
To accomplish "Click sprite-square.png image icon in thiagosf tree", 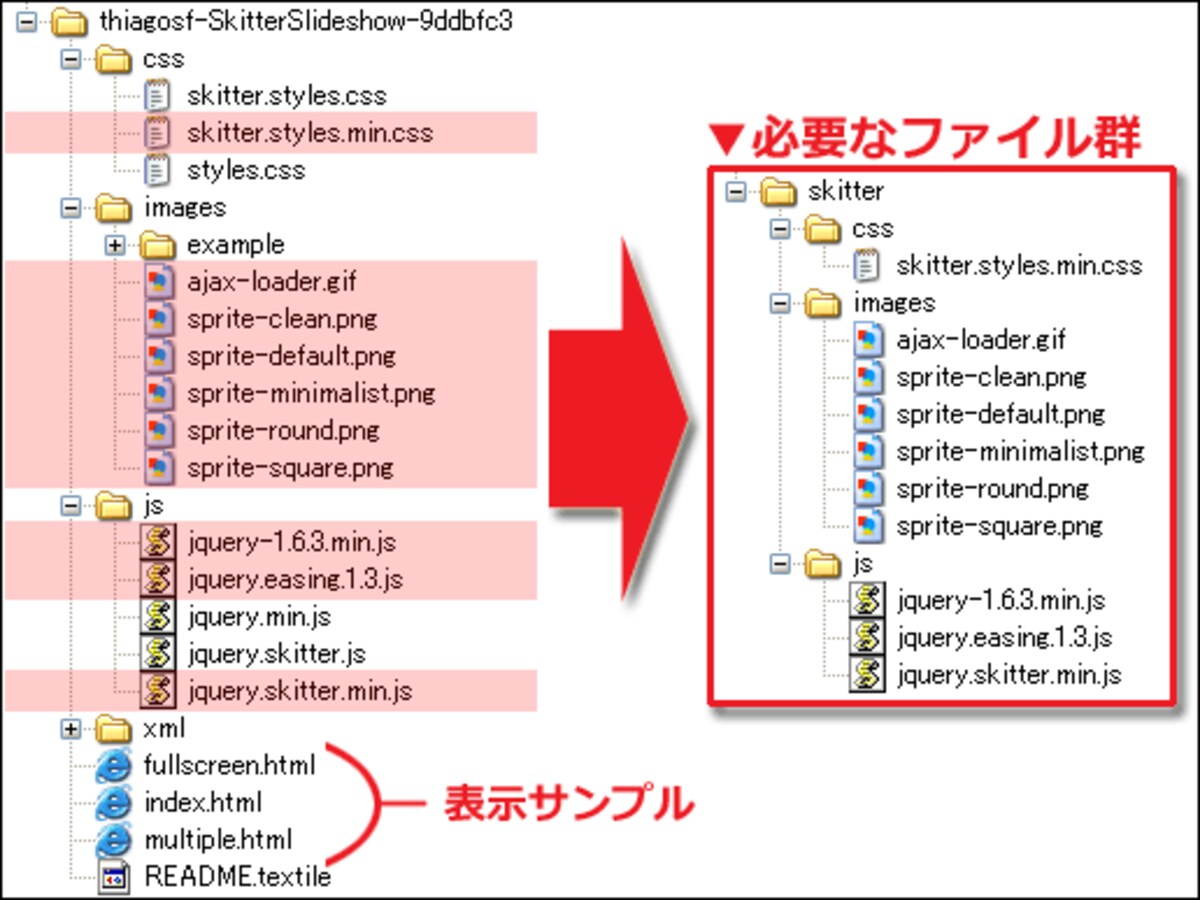I will (x=157, y=468).
